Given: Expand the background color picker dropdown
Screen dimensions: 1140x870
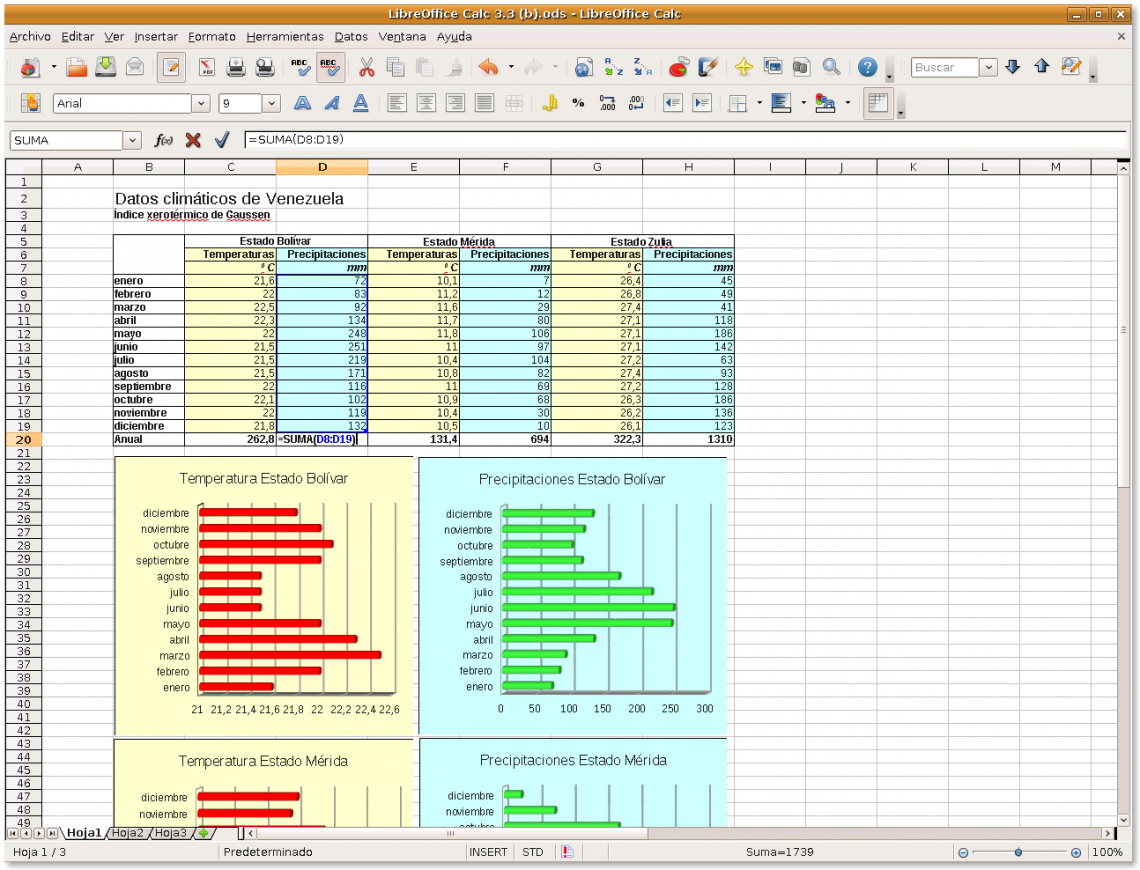Looking at the screenshot, I should [846, 102].
